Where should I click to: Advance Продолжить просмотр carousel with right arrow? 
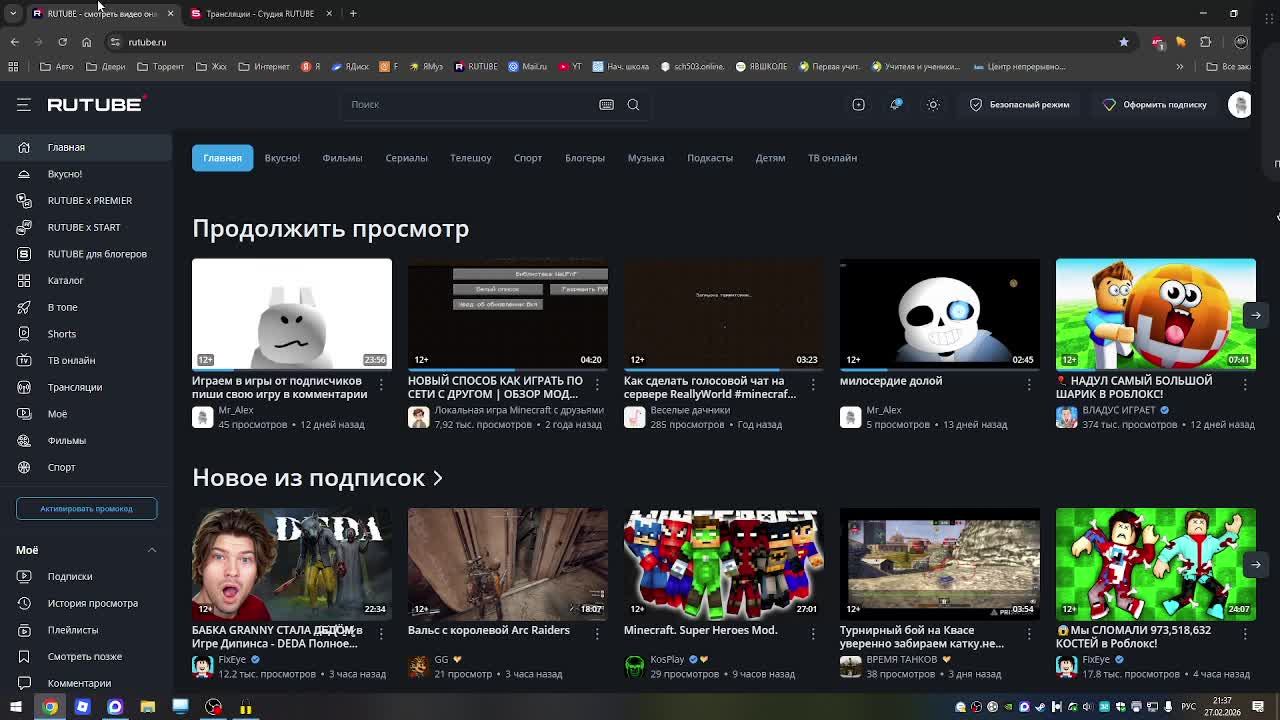tap(1256, 315)
